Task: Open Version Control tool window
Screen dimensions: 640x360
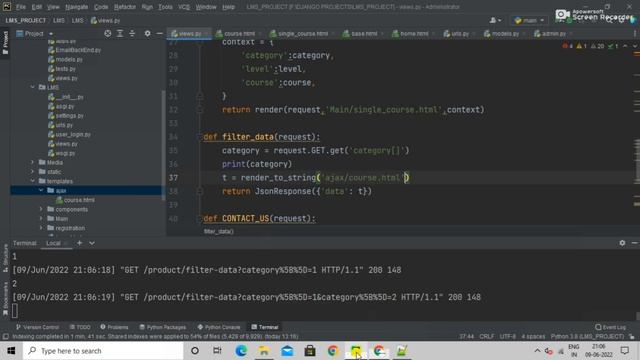Action: 37,327
